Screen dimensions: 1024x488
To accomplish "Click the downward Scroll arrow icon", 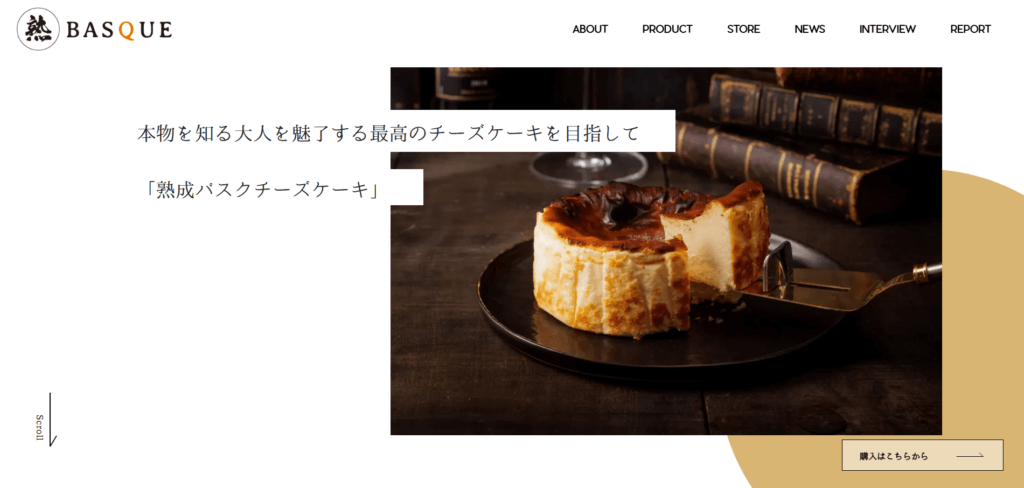I will click(x=52, y=419).
